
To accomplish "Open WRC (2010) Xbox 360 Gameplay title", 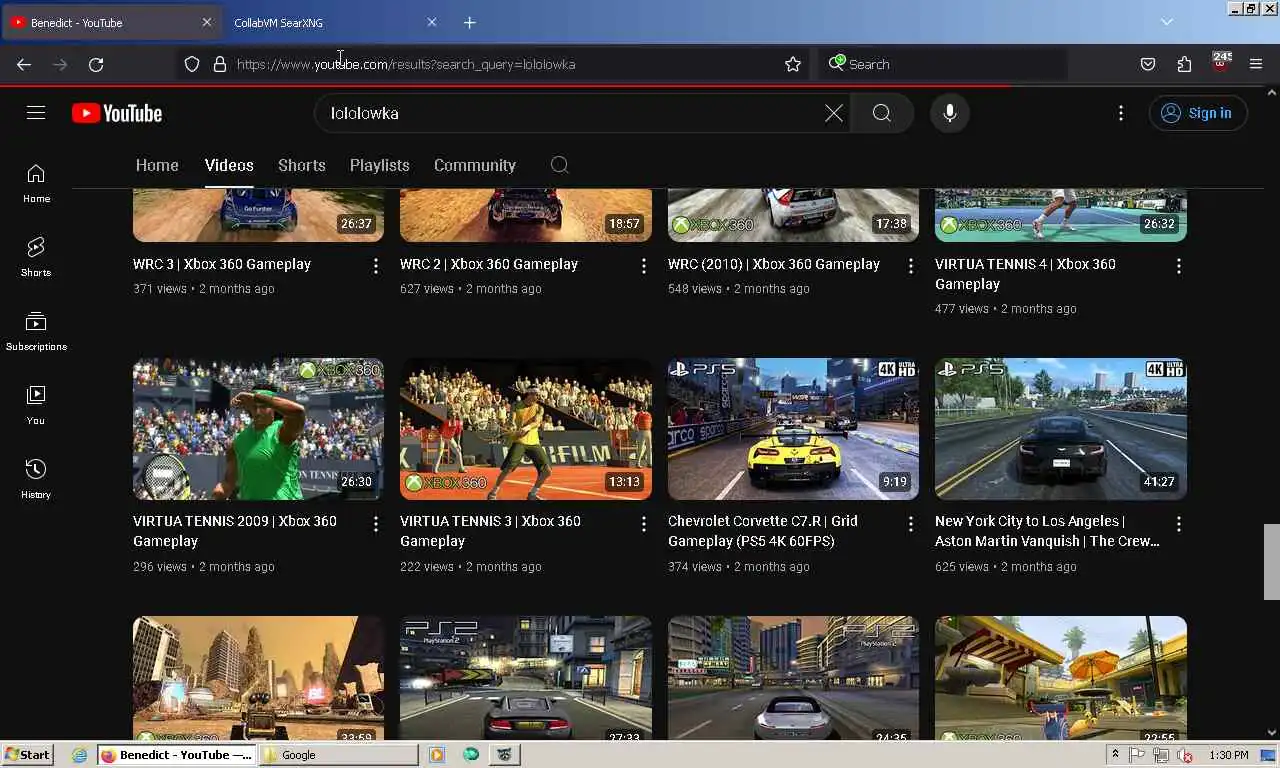I will [x=774, y=264].
